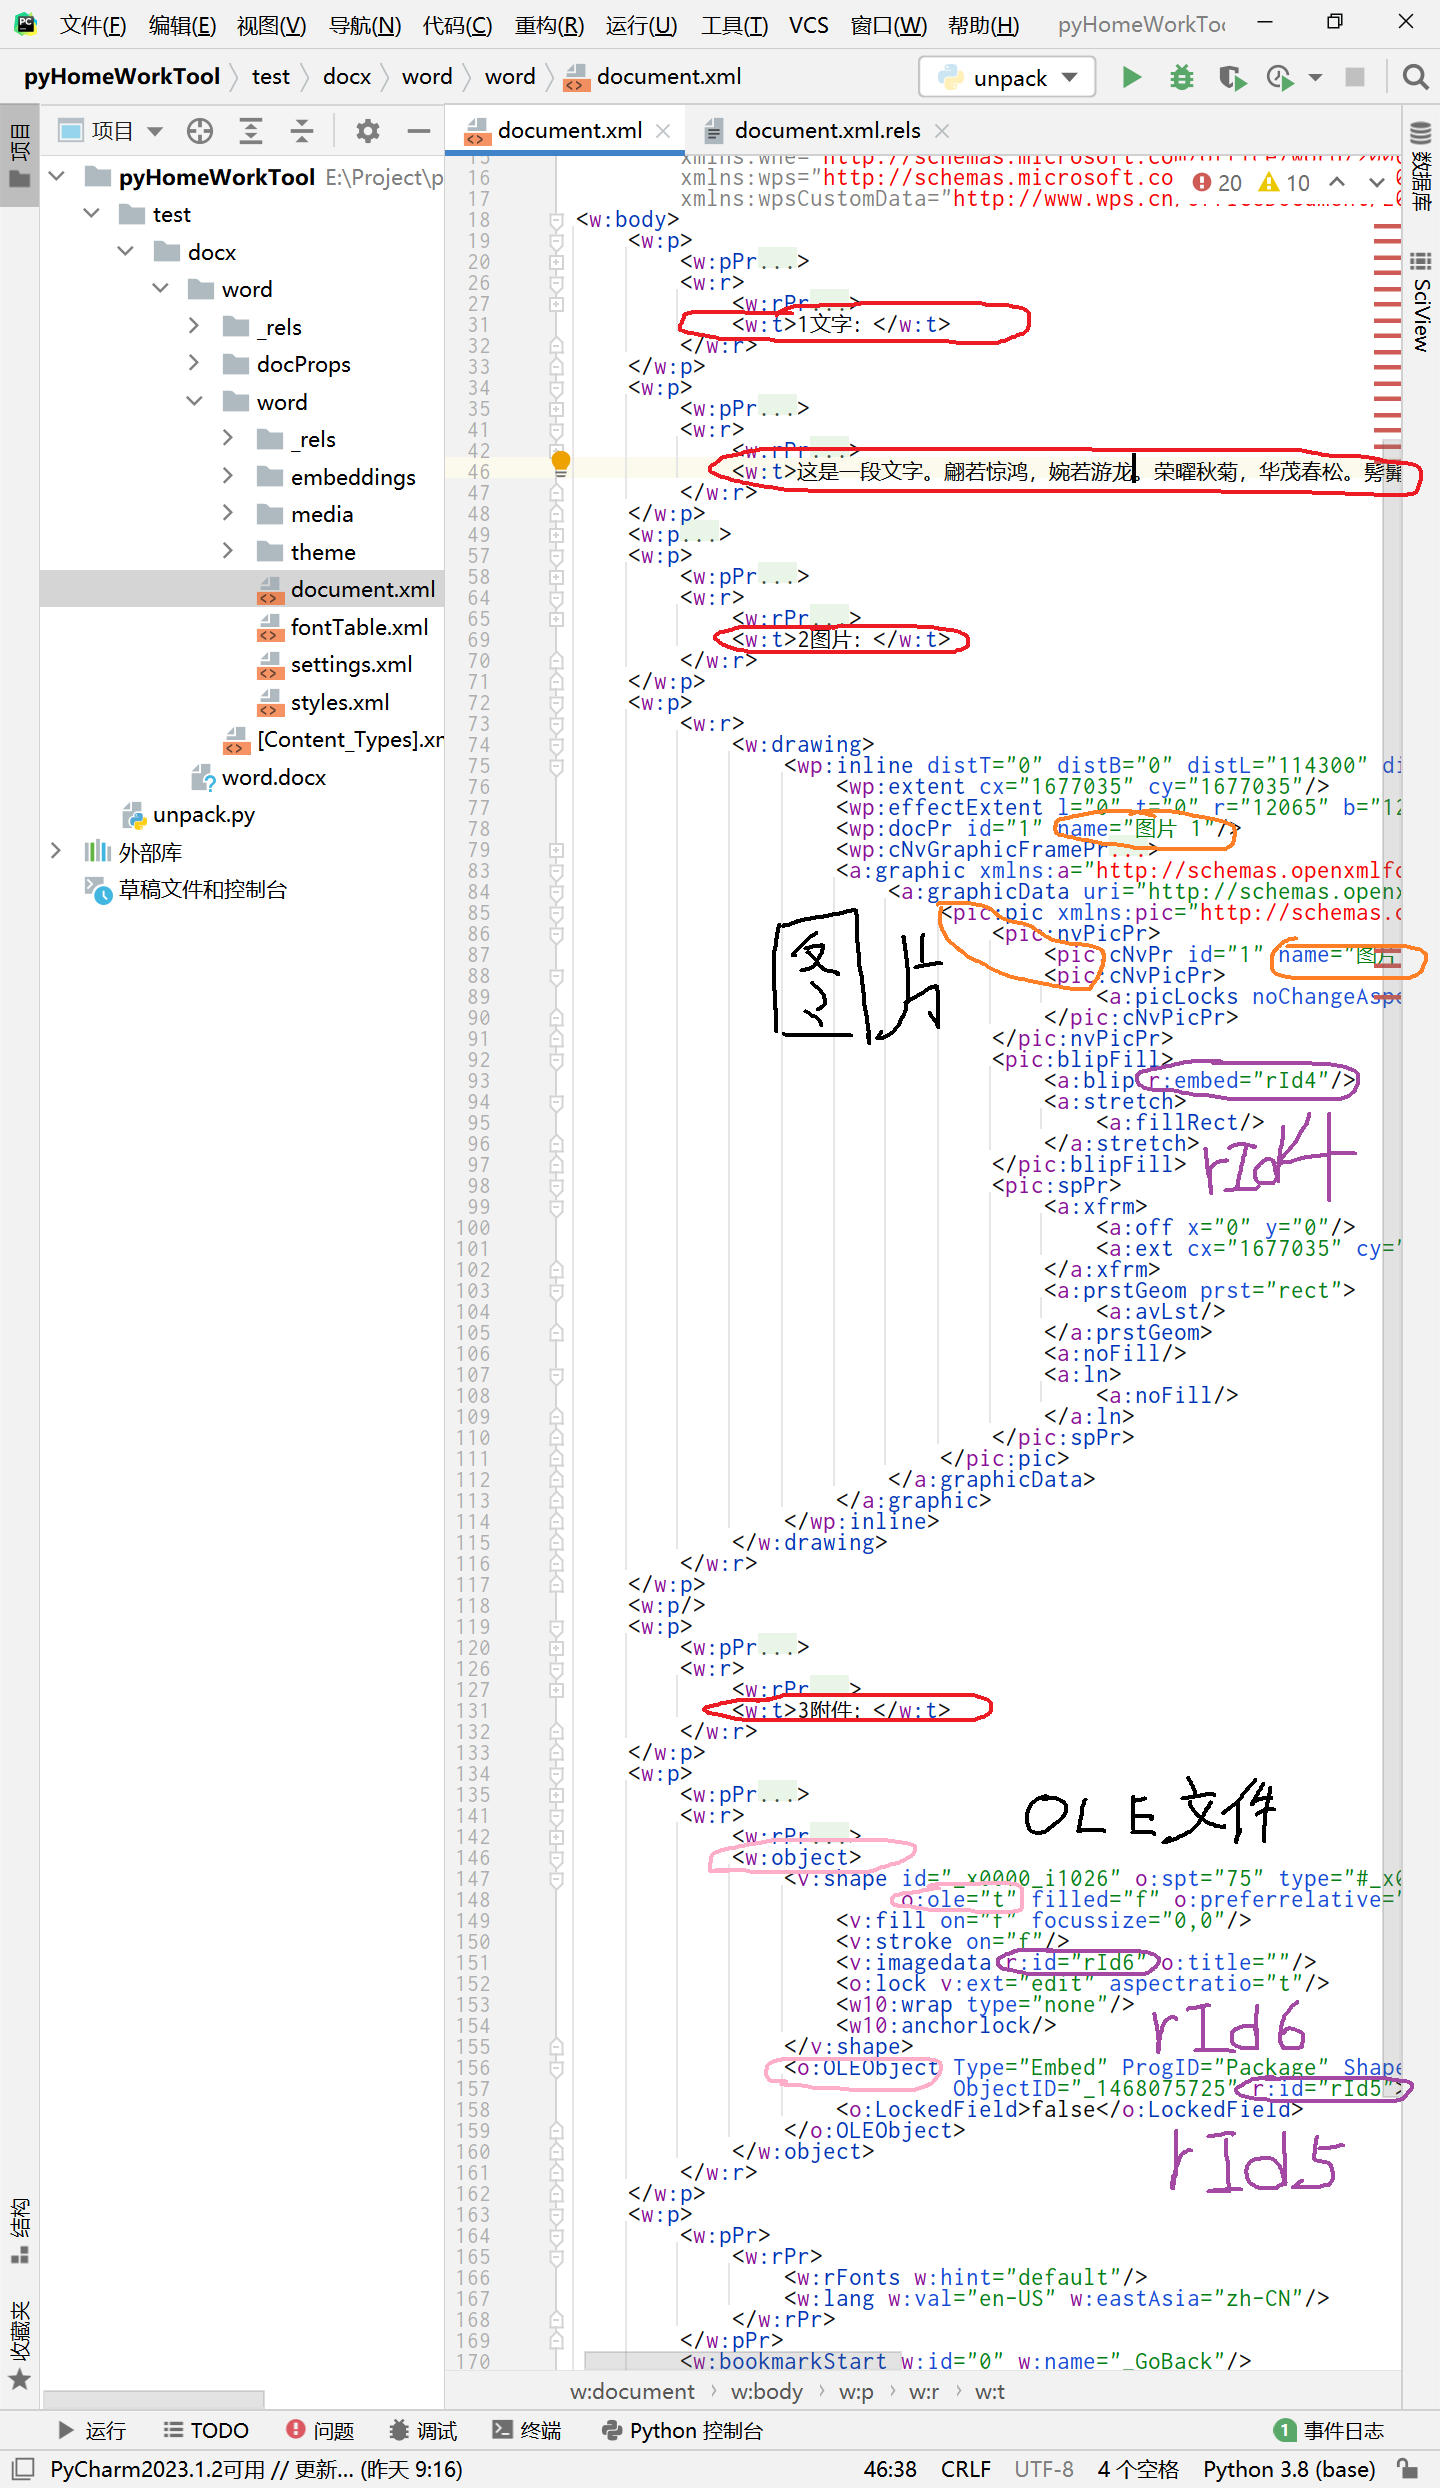Toggle read-only lock in status bar
Screen dimensions: 1440x2488
1407,2469
